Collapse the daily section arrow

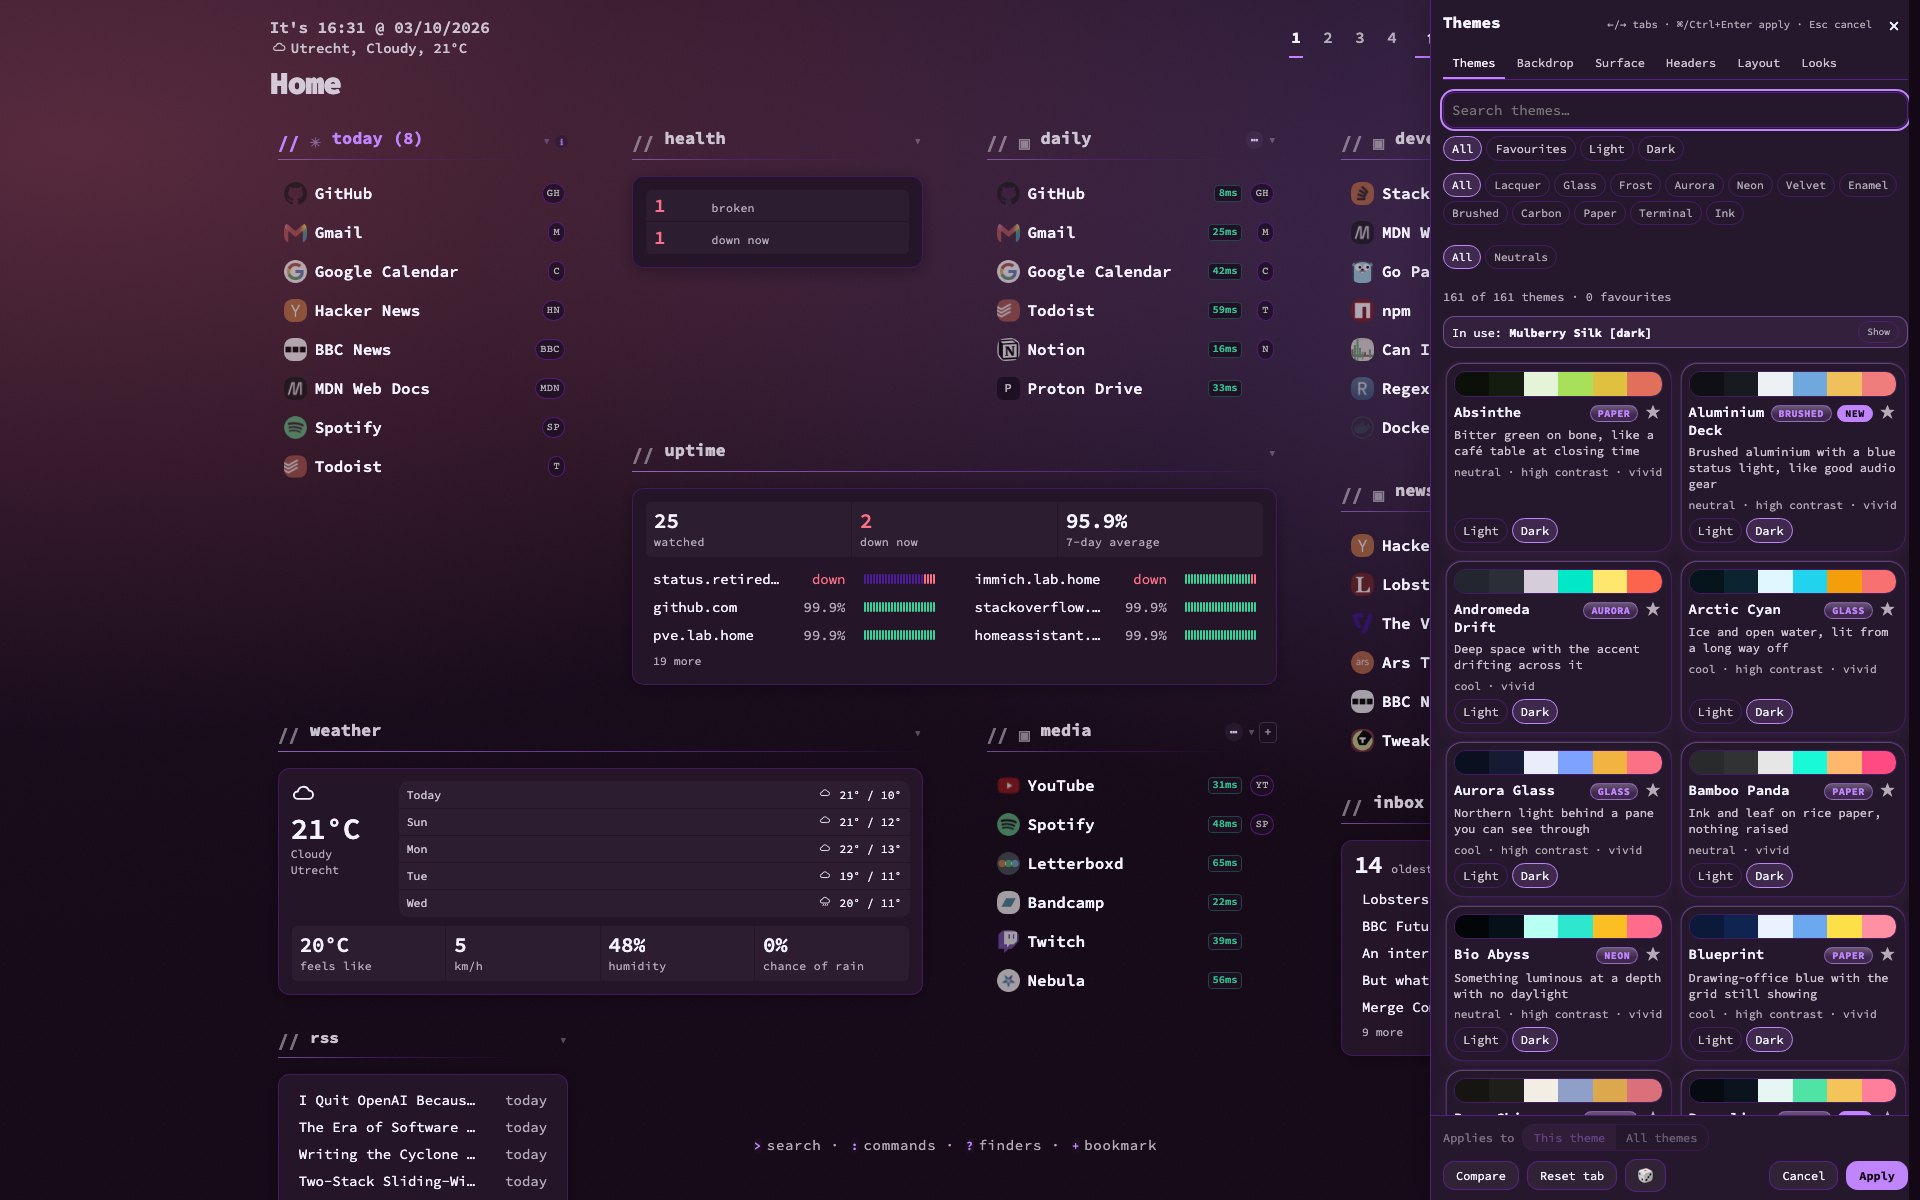tap(1272, 141)
